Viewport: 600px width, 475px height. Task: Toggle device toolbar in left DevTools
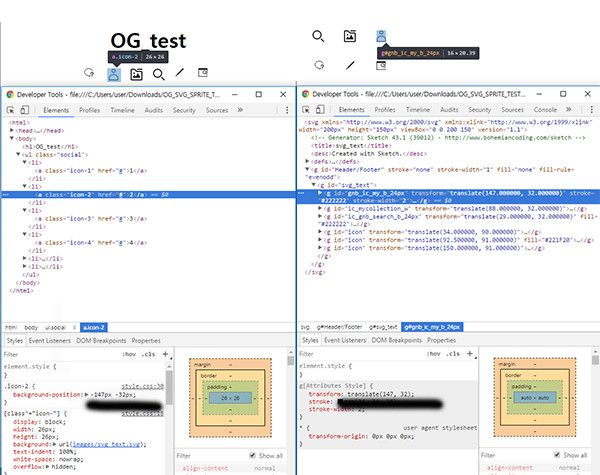tap(24, 110)
